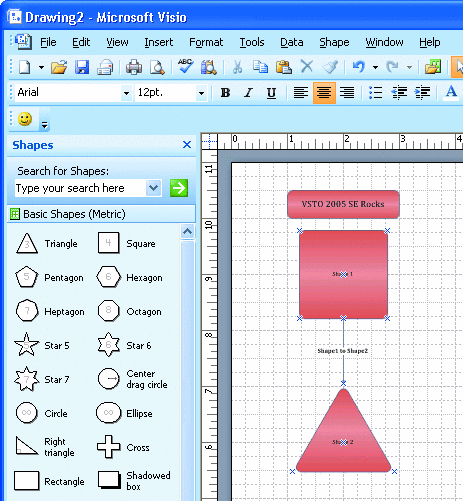
Task: Close the Shapes panel
Action: (x=187, y=145)
